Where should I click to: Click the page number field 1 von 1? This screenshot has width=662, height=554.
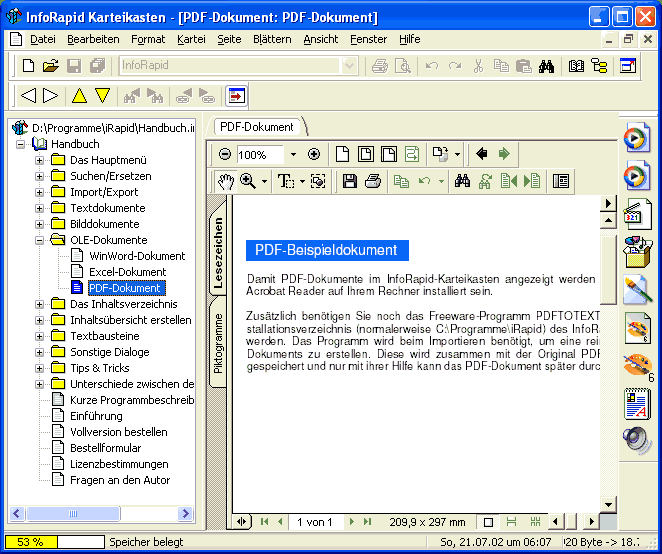315,522
